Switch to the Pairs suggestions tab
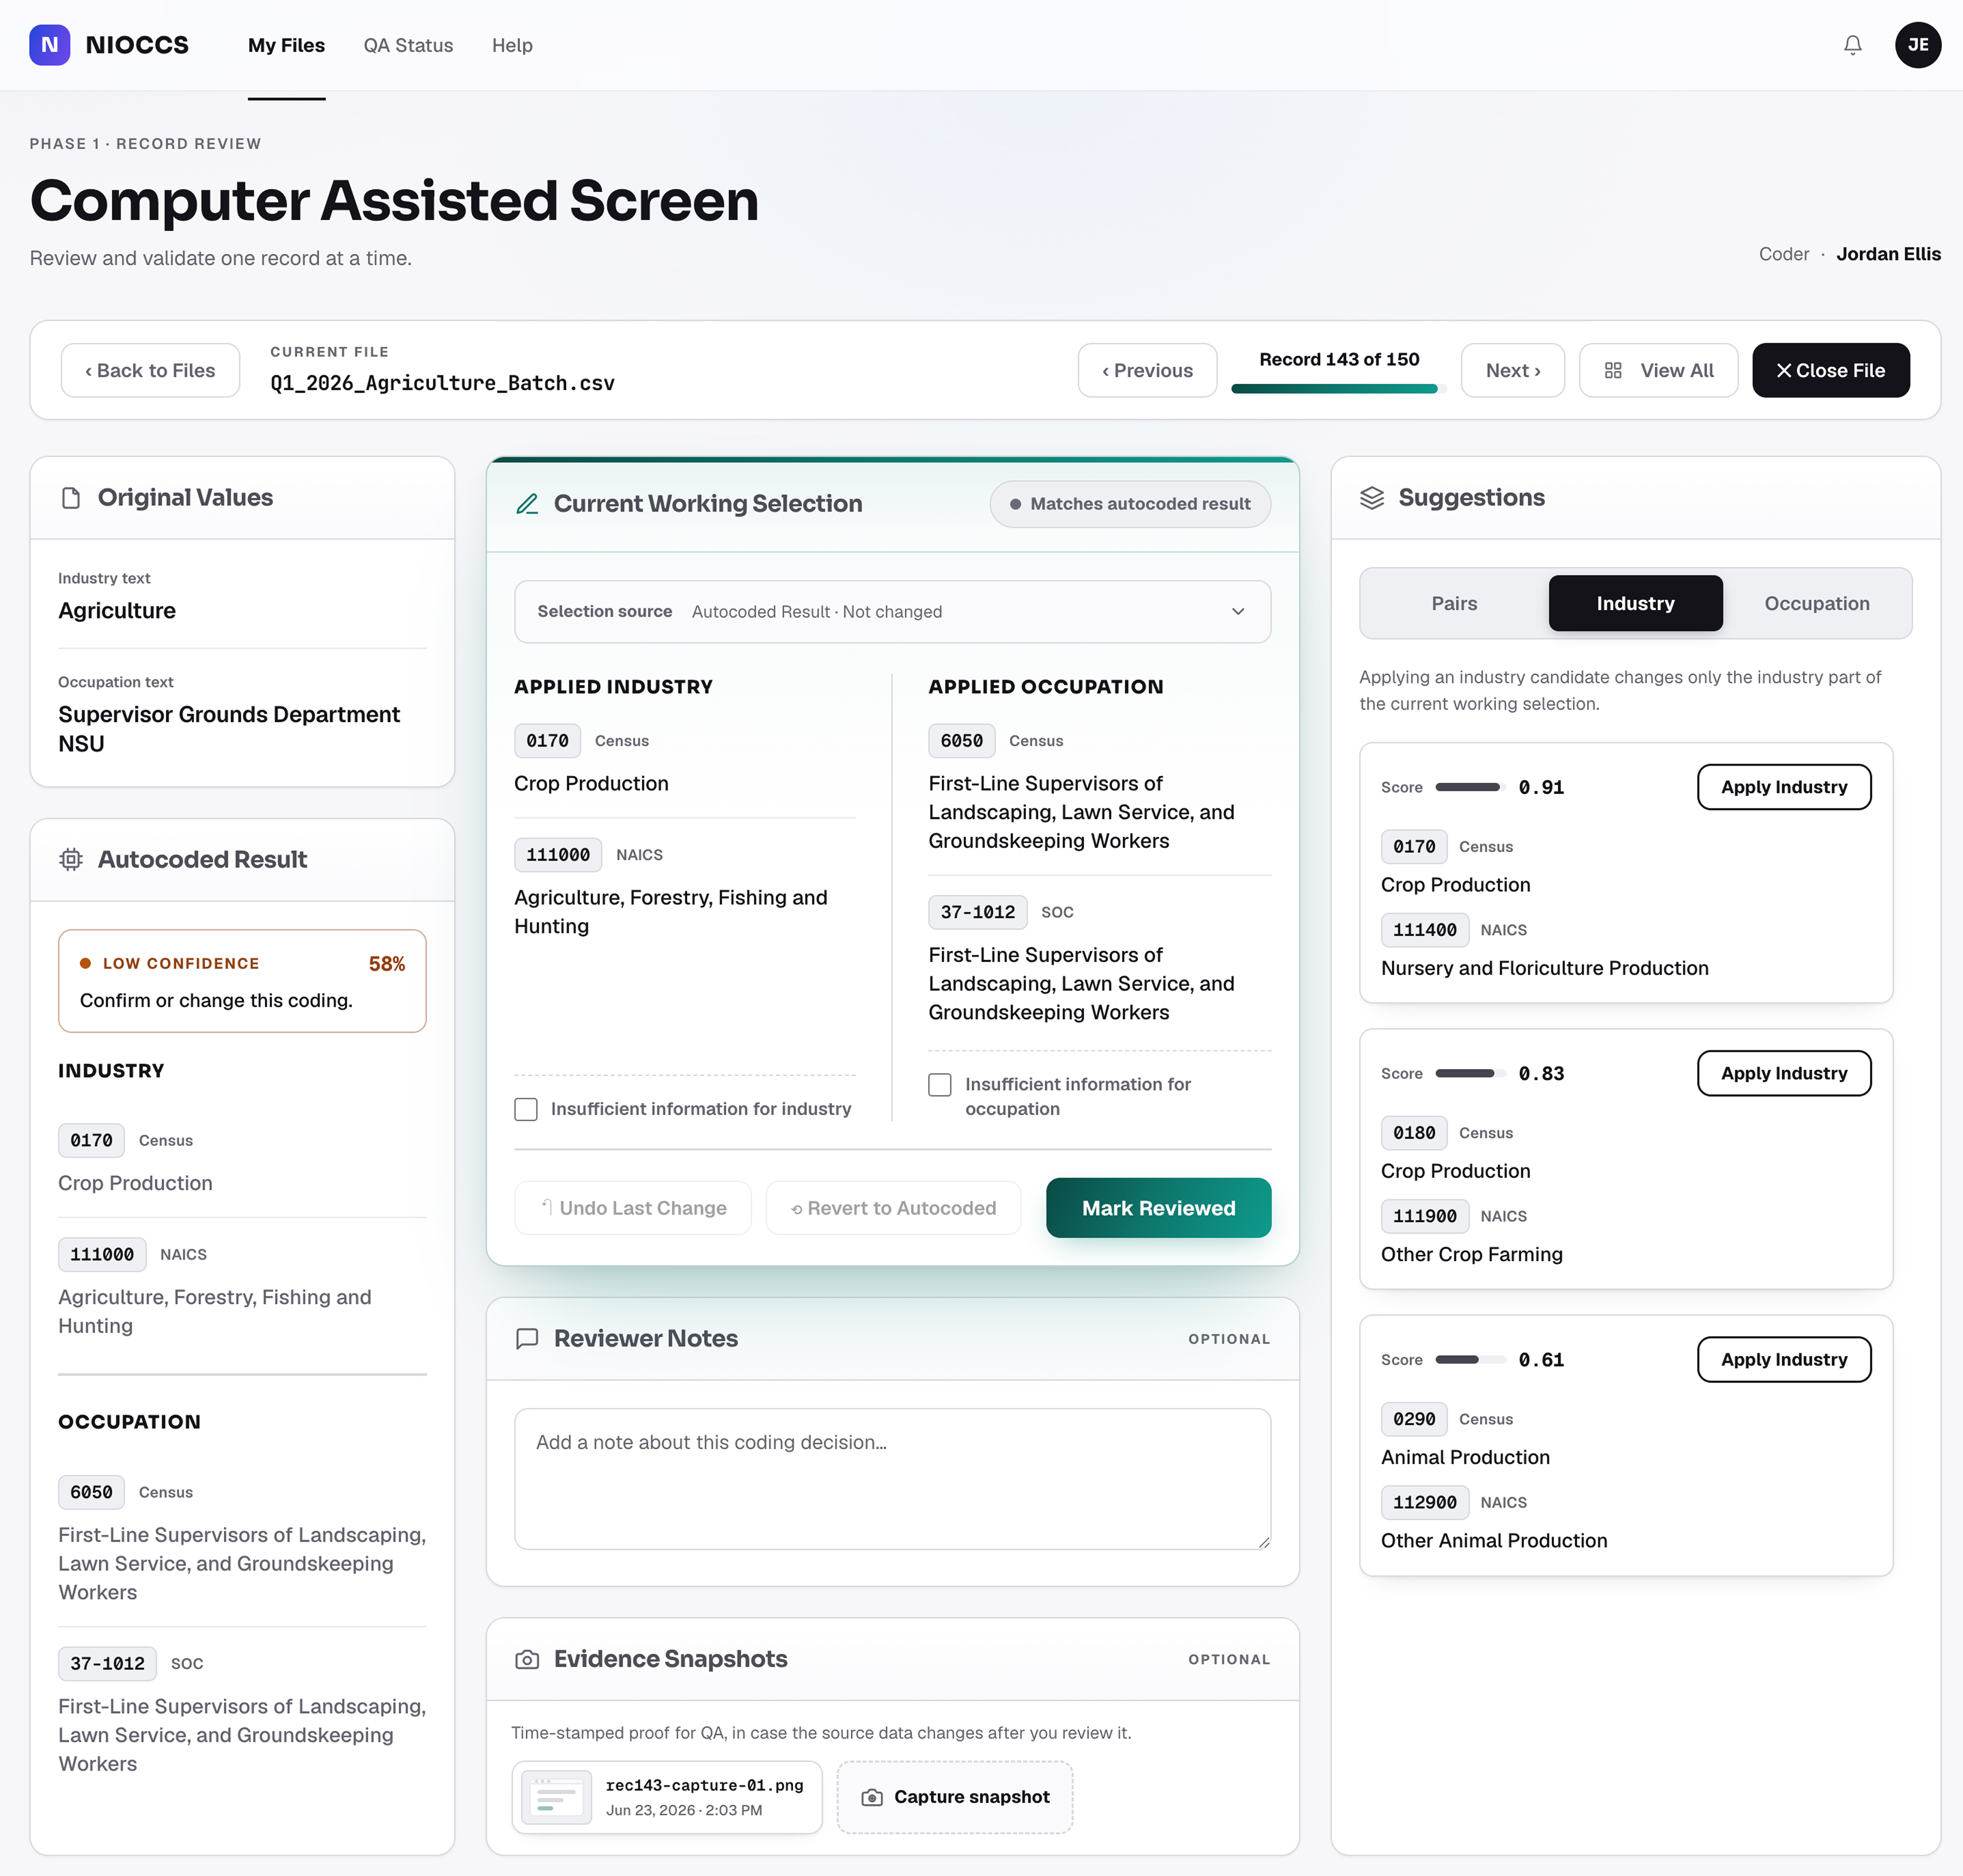The height and width of the screenshot is (1876, 1963). (1454, 604)
